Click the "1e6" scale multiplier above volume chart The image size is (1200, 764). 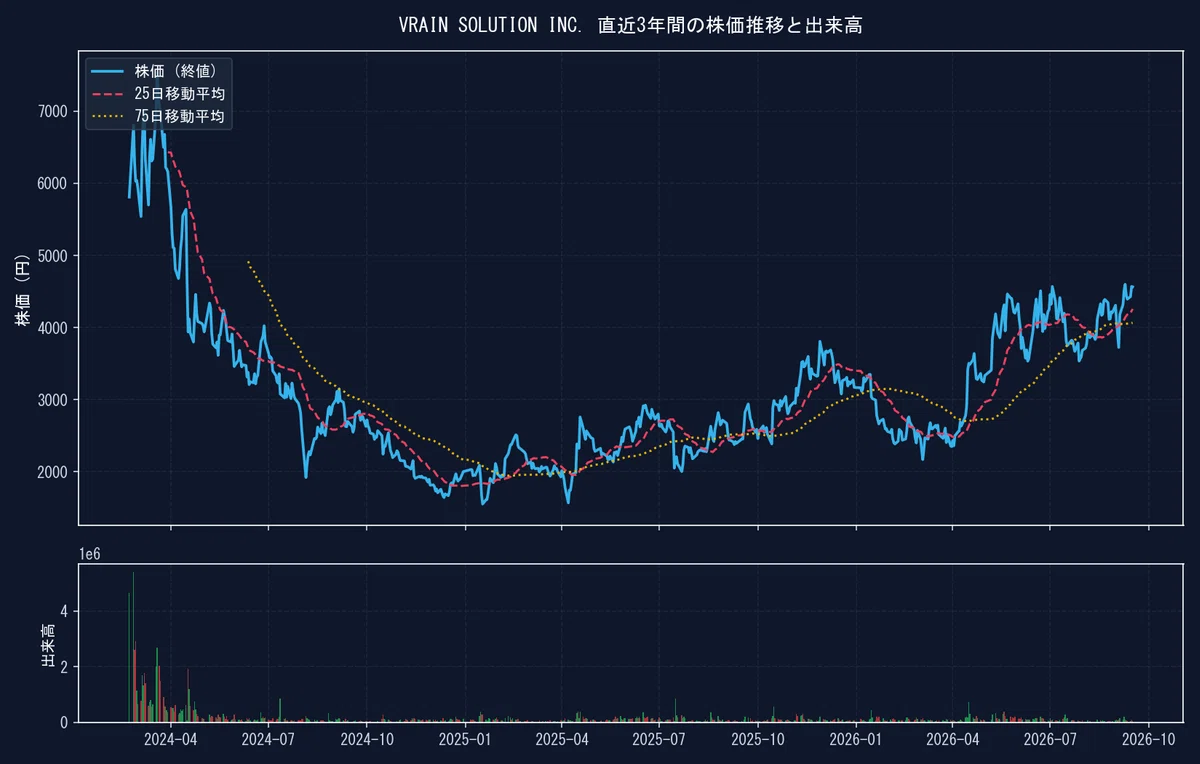[x=91, y=553]
